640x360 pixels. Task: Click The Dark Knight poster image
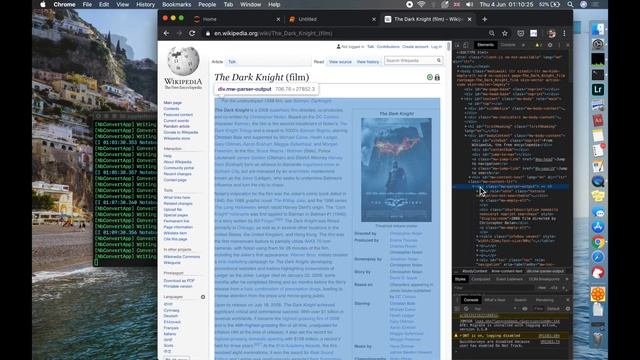pyautogui.click(x=396, y=170)
